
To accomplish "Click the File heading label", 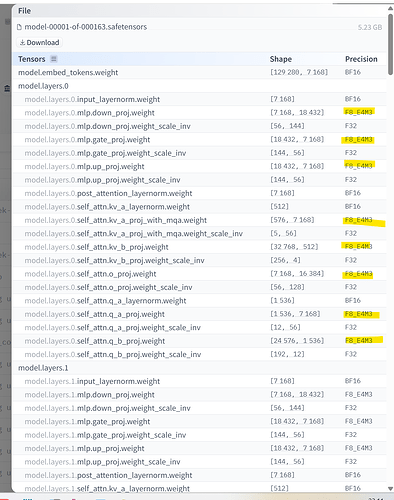I will click(x=24, y=11).
